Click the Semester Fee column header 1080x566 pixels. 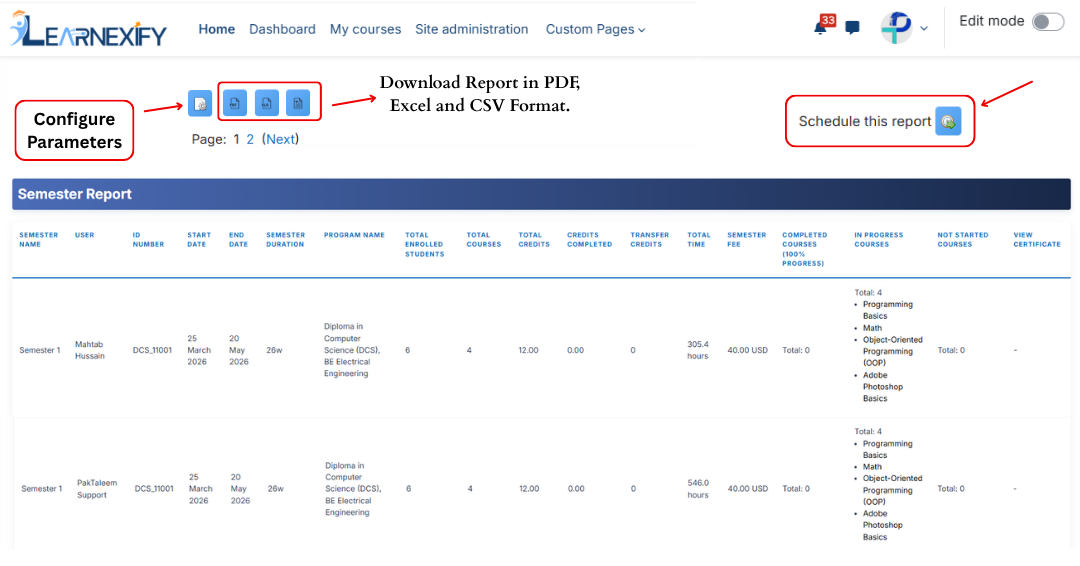coord(747,240)
